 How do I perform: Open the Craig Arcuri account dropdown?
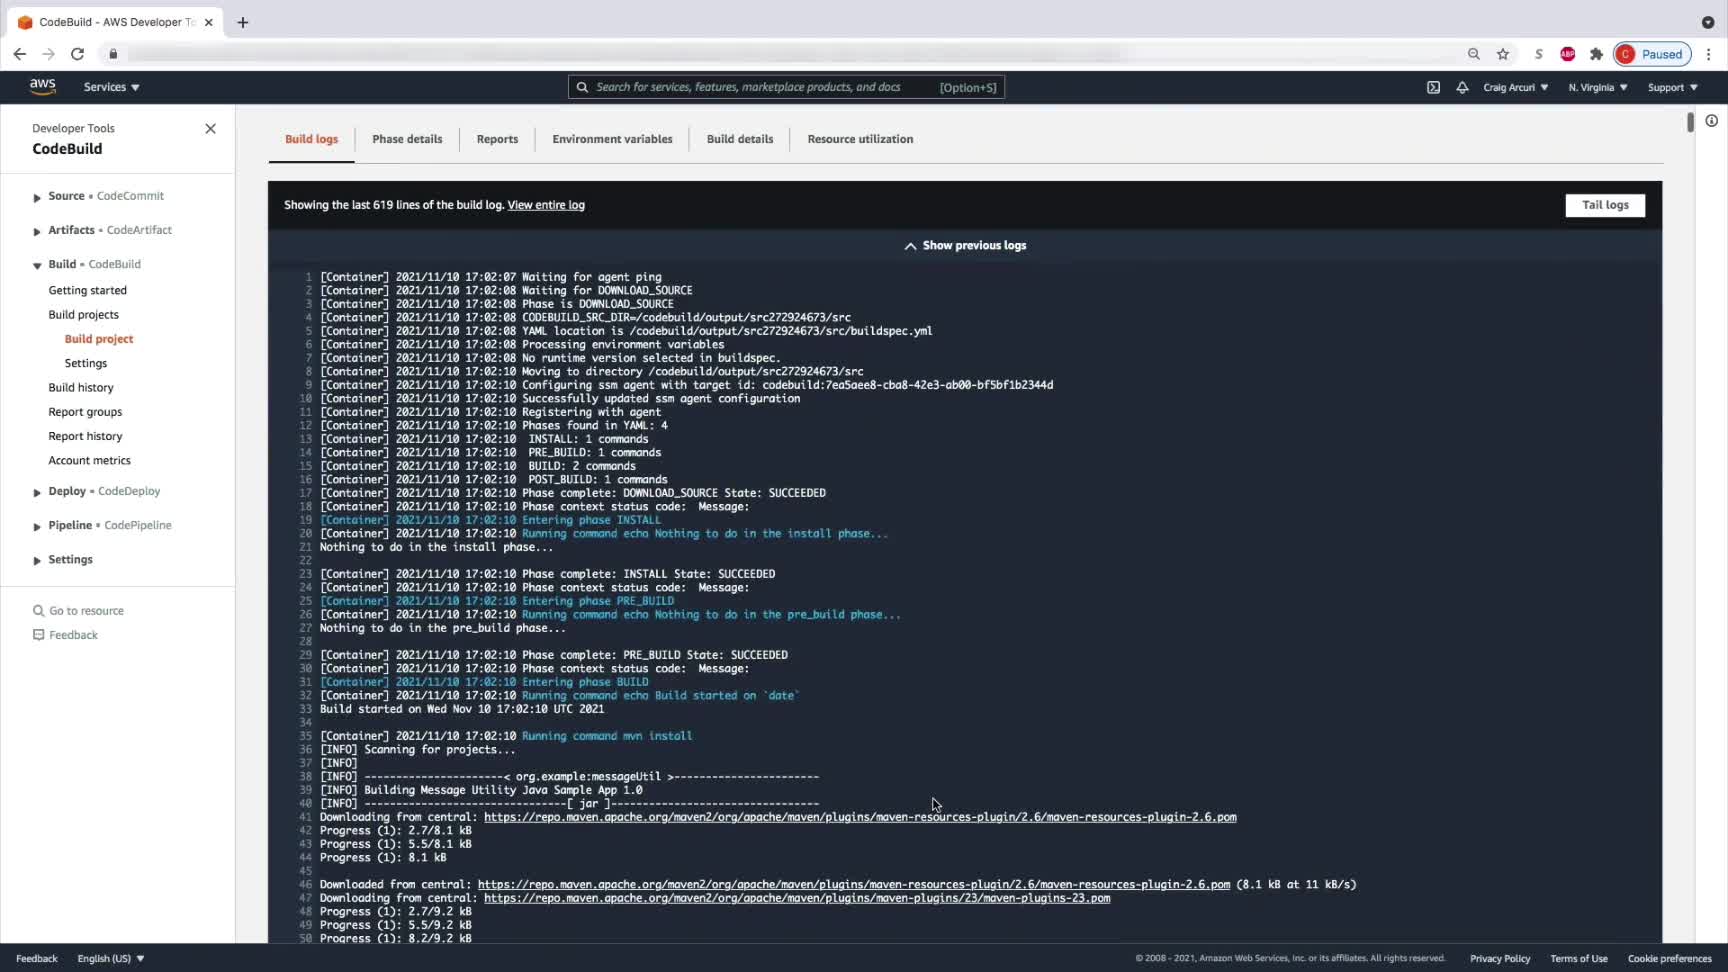coord(1515,87)
